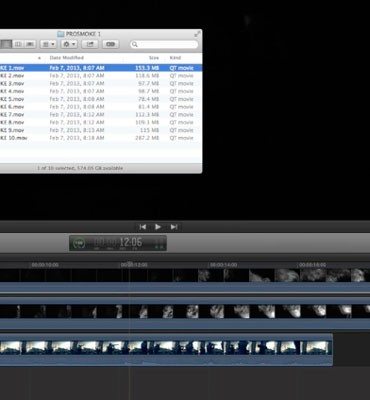
Task: Switch Finder to column view
Action: click(18, 44)
